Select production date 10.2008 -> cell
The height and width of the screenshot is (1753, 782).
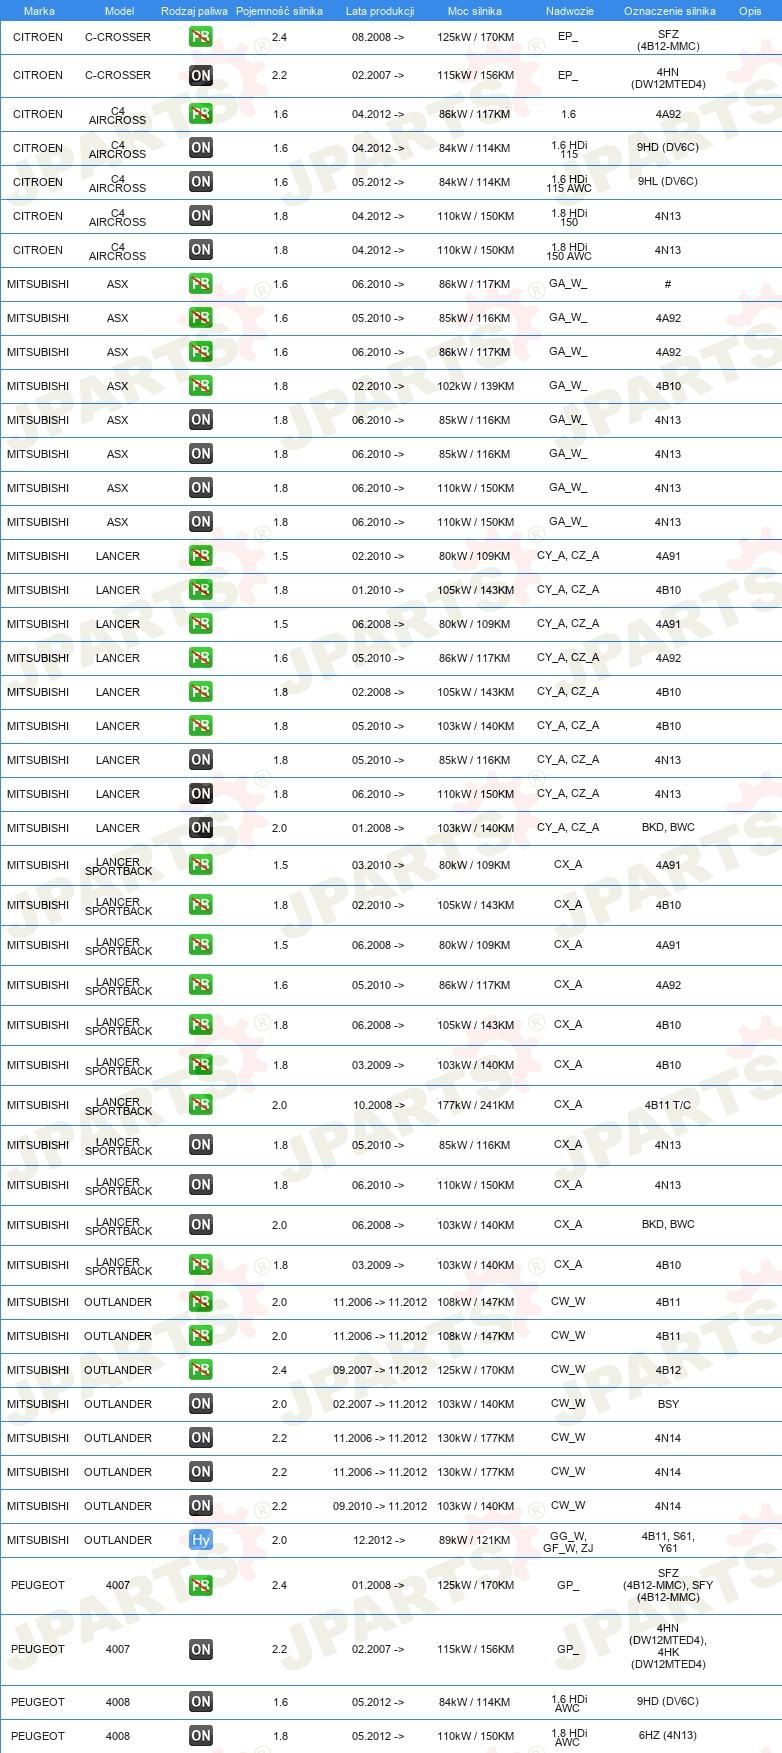click(x=379, y=1105)
